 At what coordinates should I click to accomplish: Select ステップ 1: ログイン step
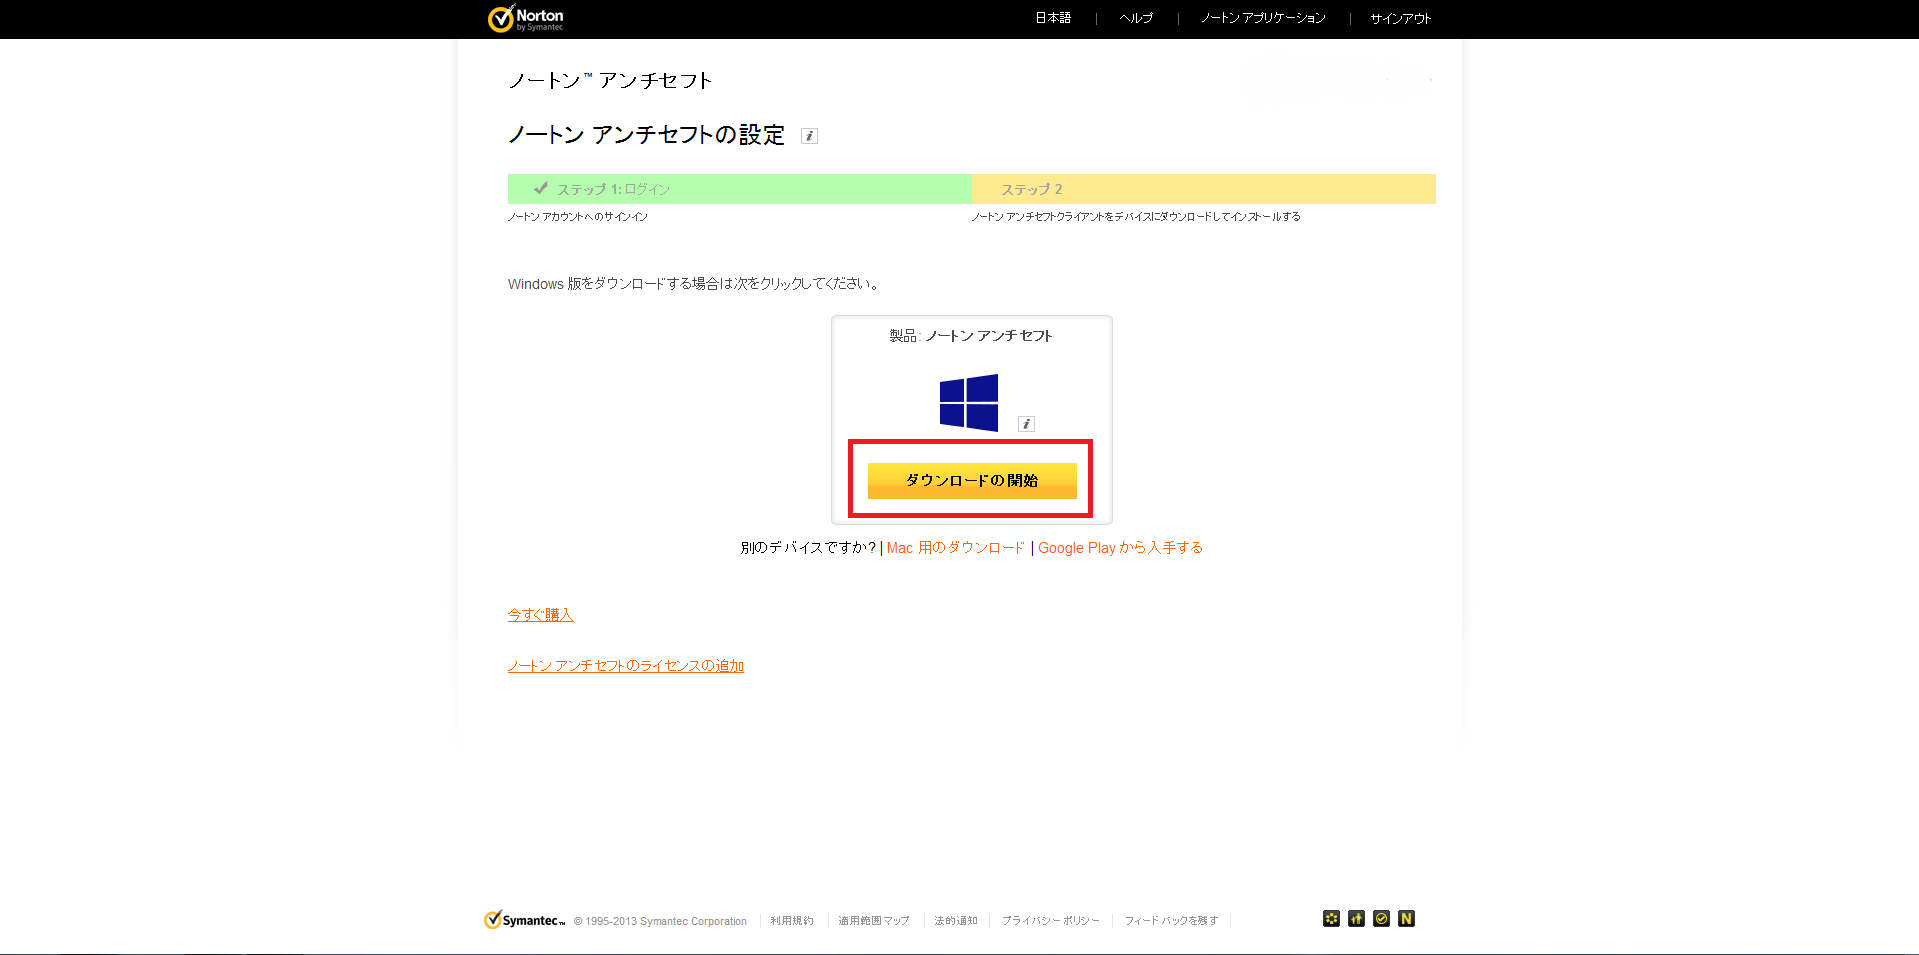pyautogui.click(x=740, y=189)
